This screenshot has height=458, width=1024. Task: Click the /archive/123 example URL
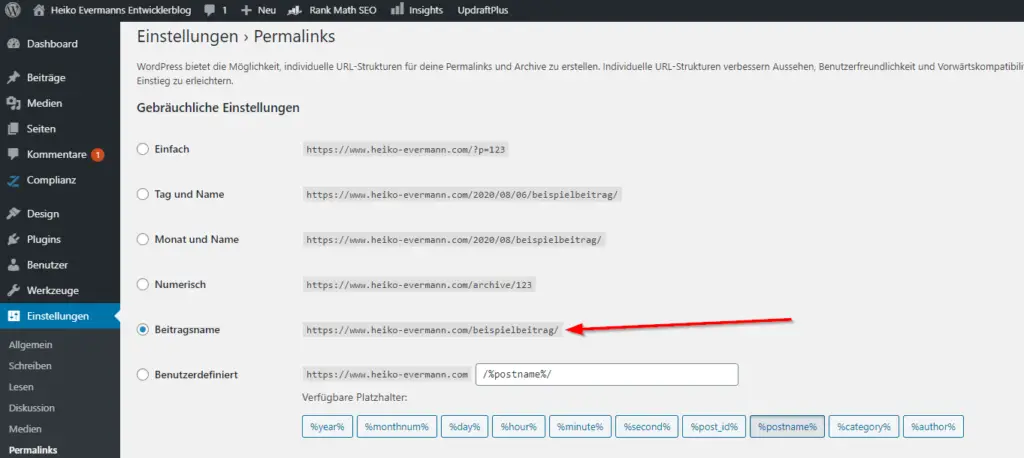point(420,285)
